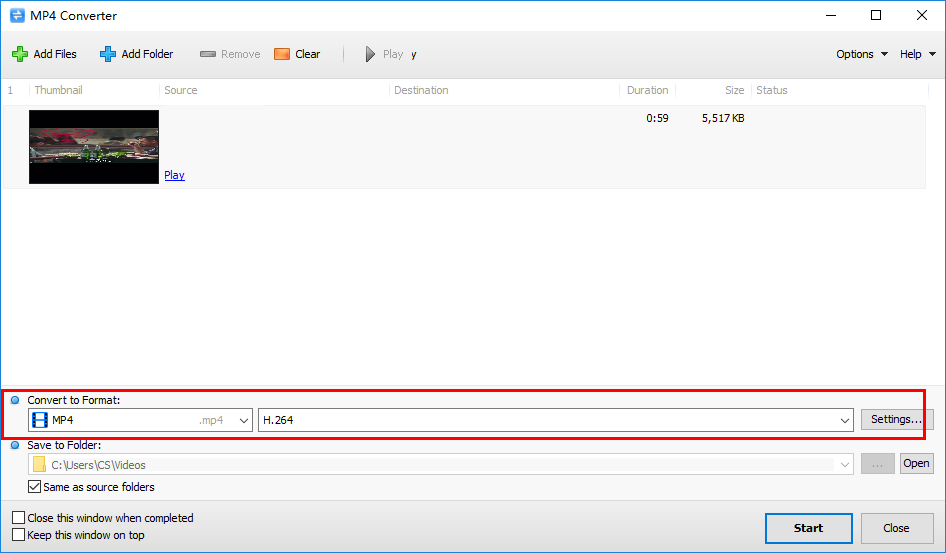
Task: Click the blue plus Add Folder icon
Action: pyautogui.click(x=108, y=54)
